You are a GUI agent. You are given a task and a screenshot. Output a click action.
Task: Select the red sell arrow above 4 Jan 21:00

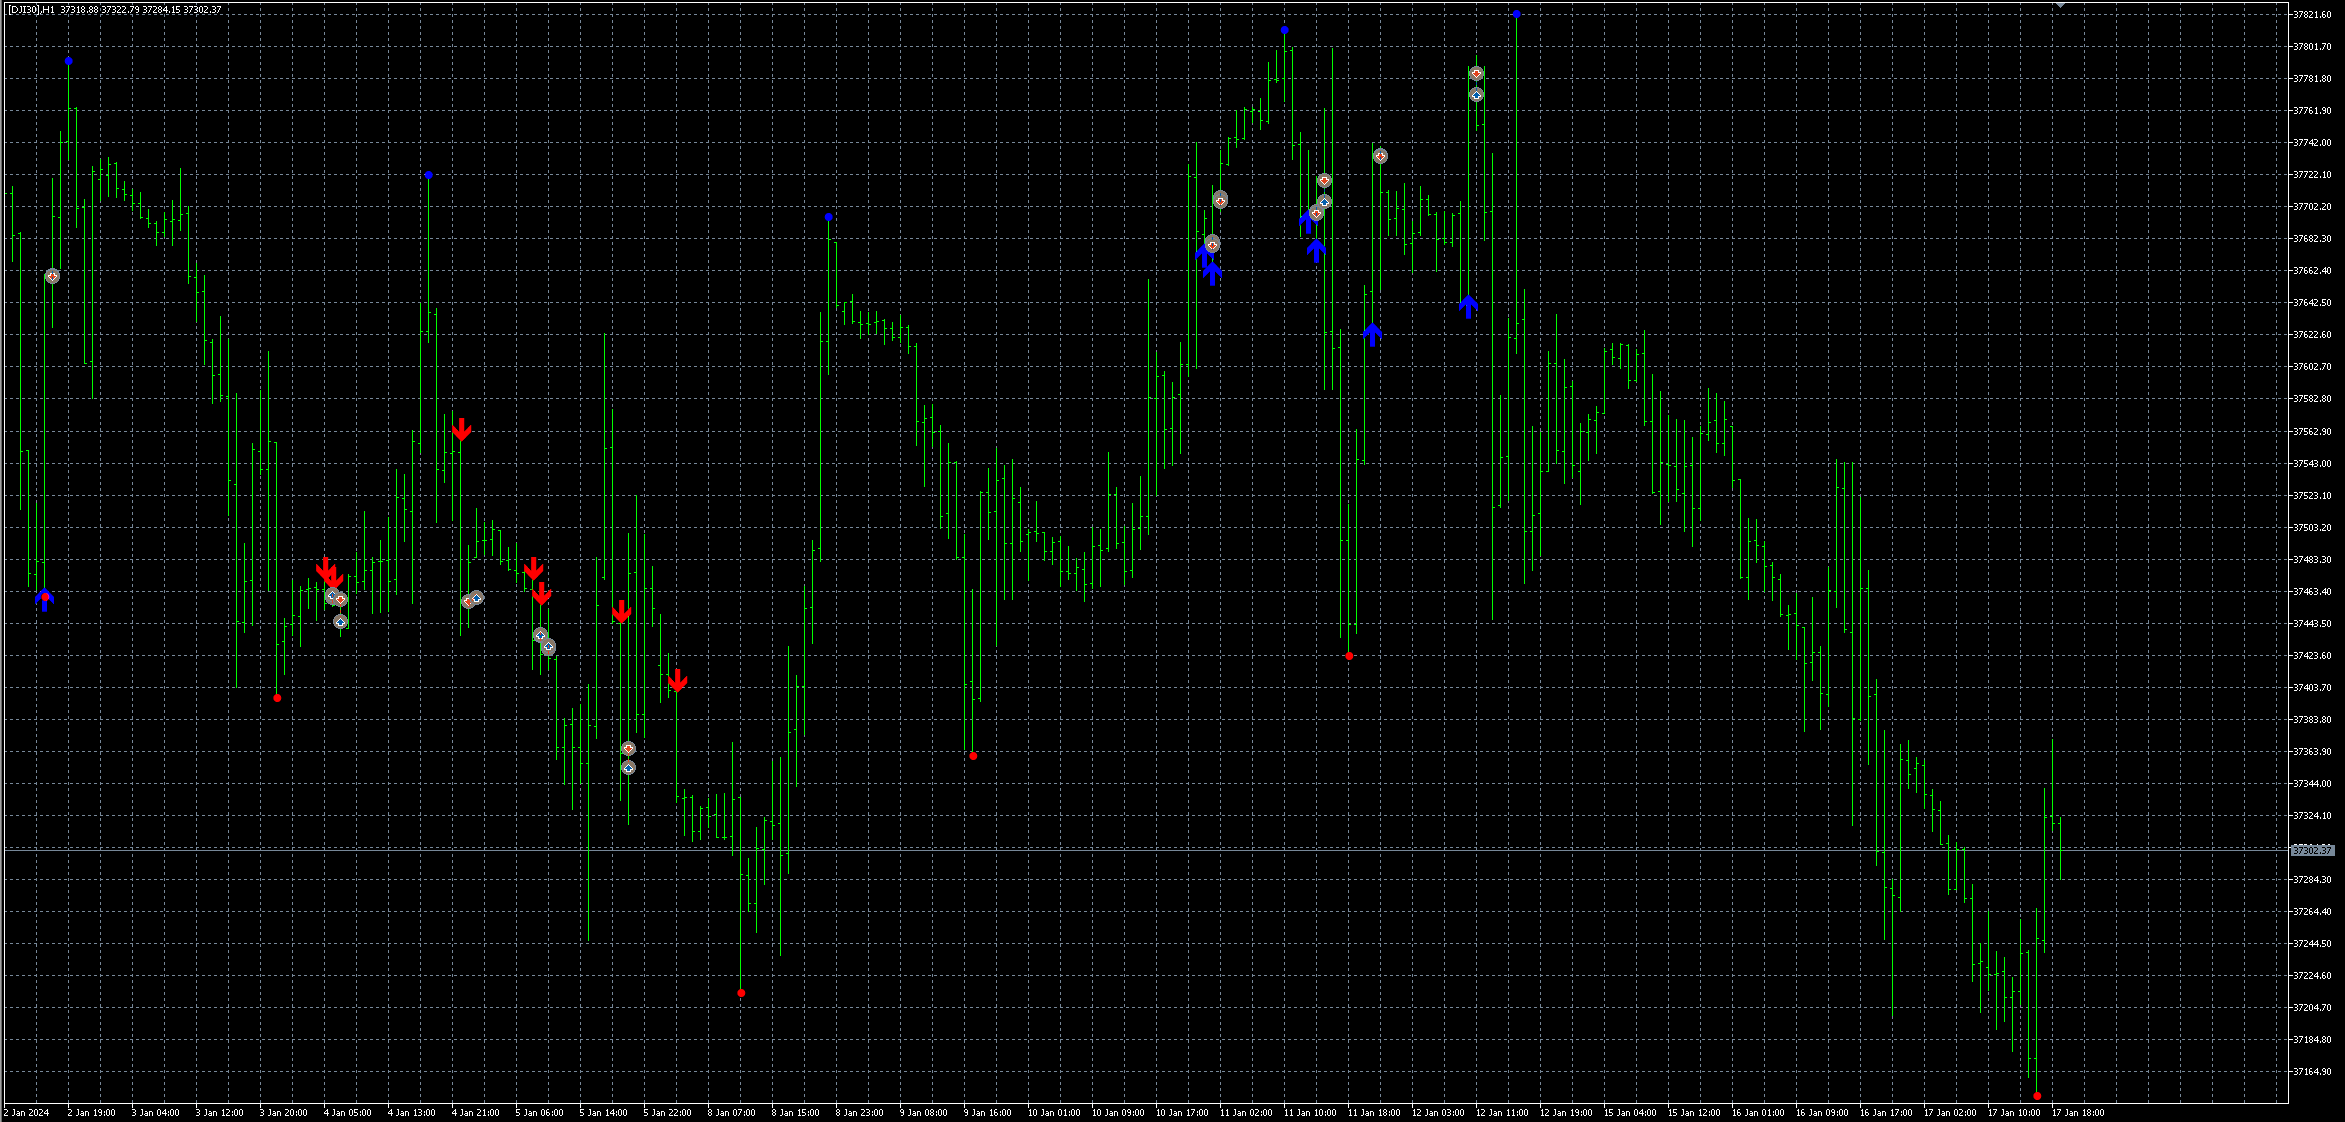coord(461,430)
